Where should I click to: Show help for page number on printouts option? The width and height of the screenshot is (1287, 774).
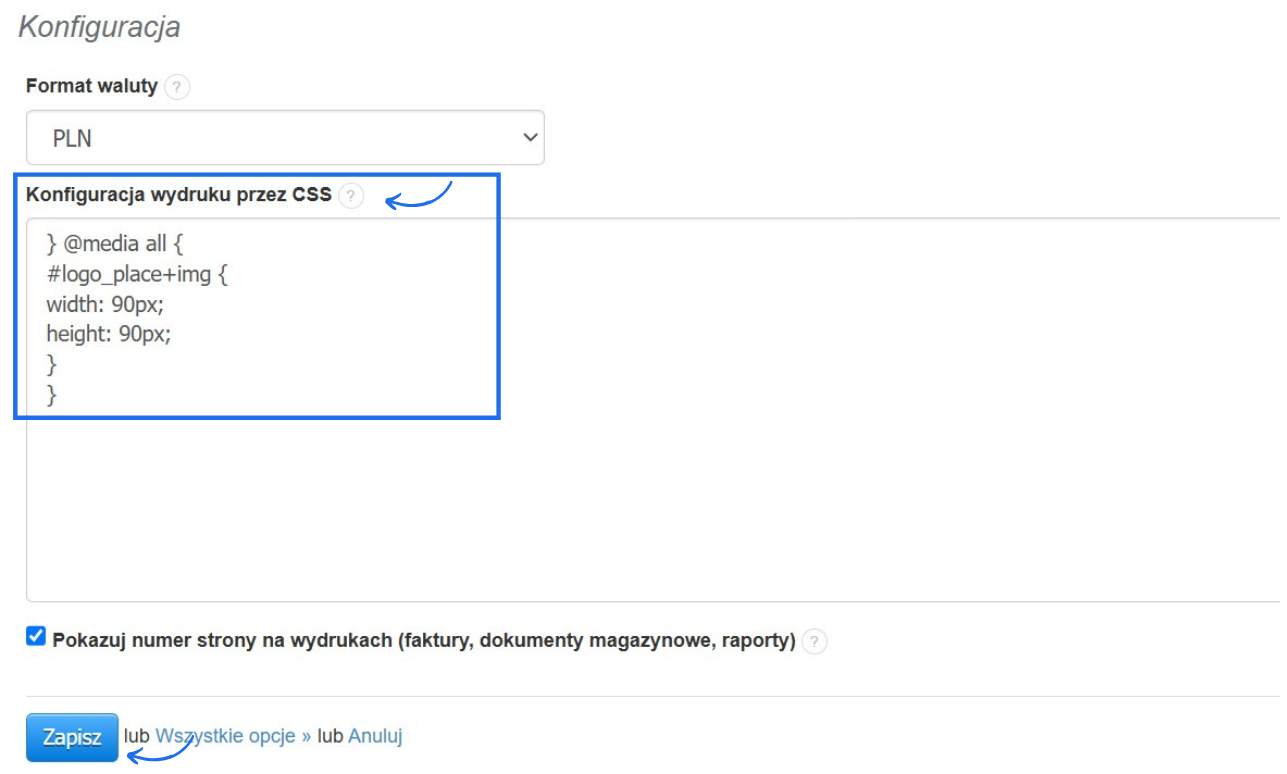[815, 641]
